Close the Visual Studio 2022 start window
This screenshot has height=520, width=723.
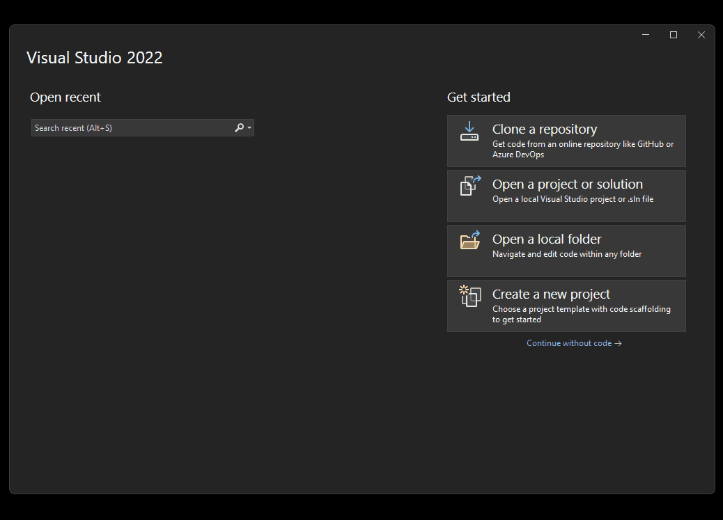pos(701,35)
